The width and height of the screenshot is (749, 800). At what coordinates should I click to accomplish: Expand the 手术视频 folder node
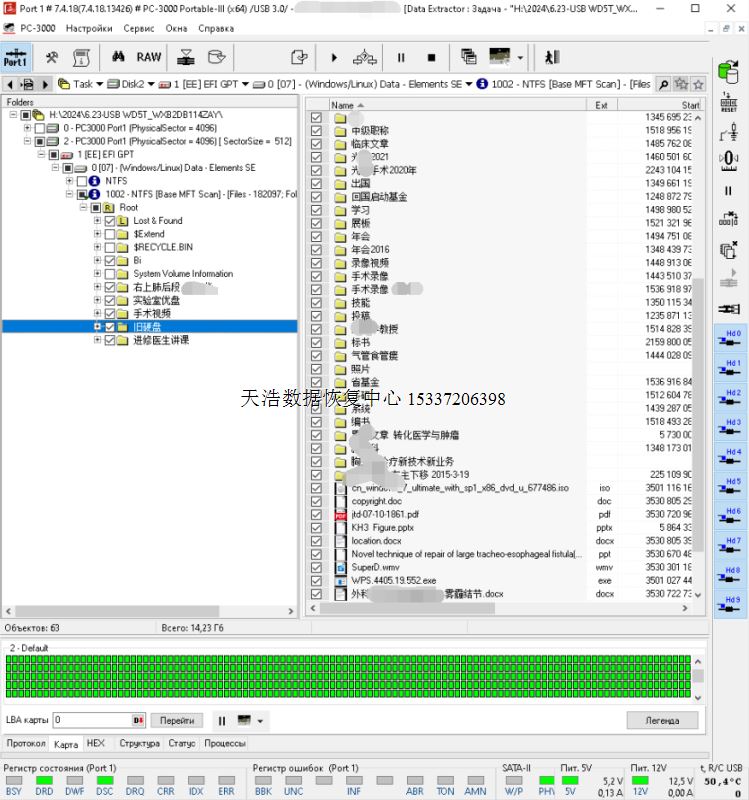97,313
